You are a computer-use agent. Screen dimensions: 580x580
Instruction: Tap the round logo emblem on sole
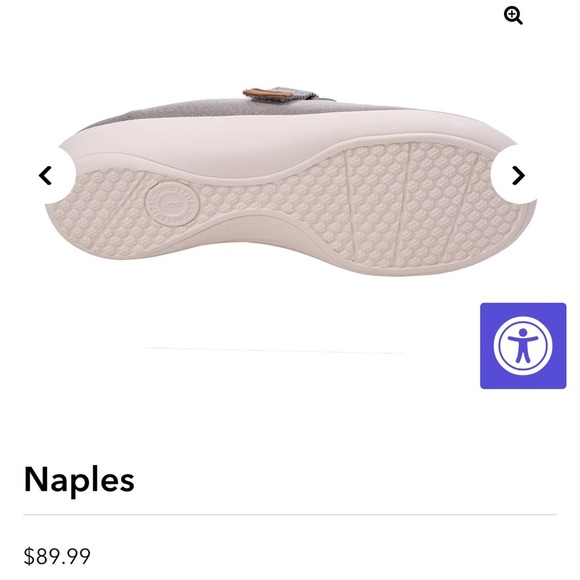pyautogui.click(x=172, y=204)
